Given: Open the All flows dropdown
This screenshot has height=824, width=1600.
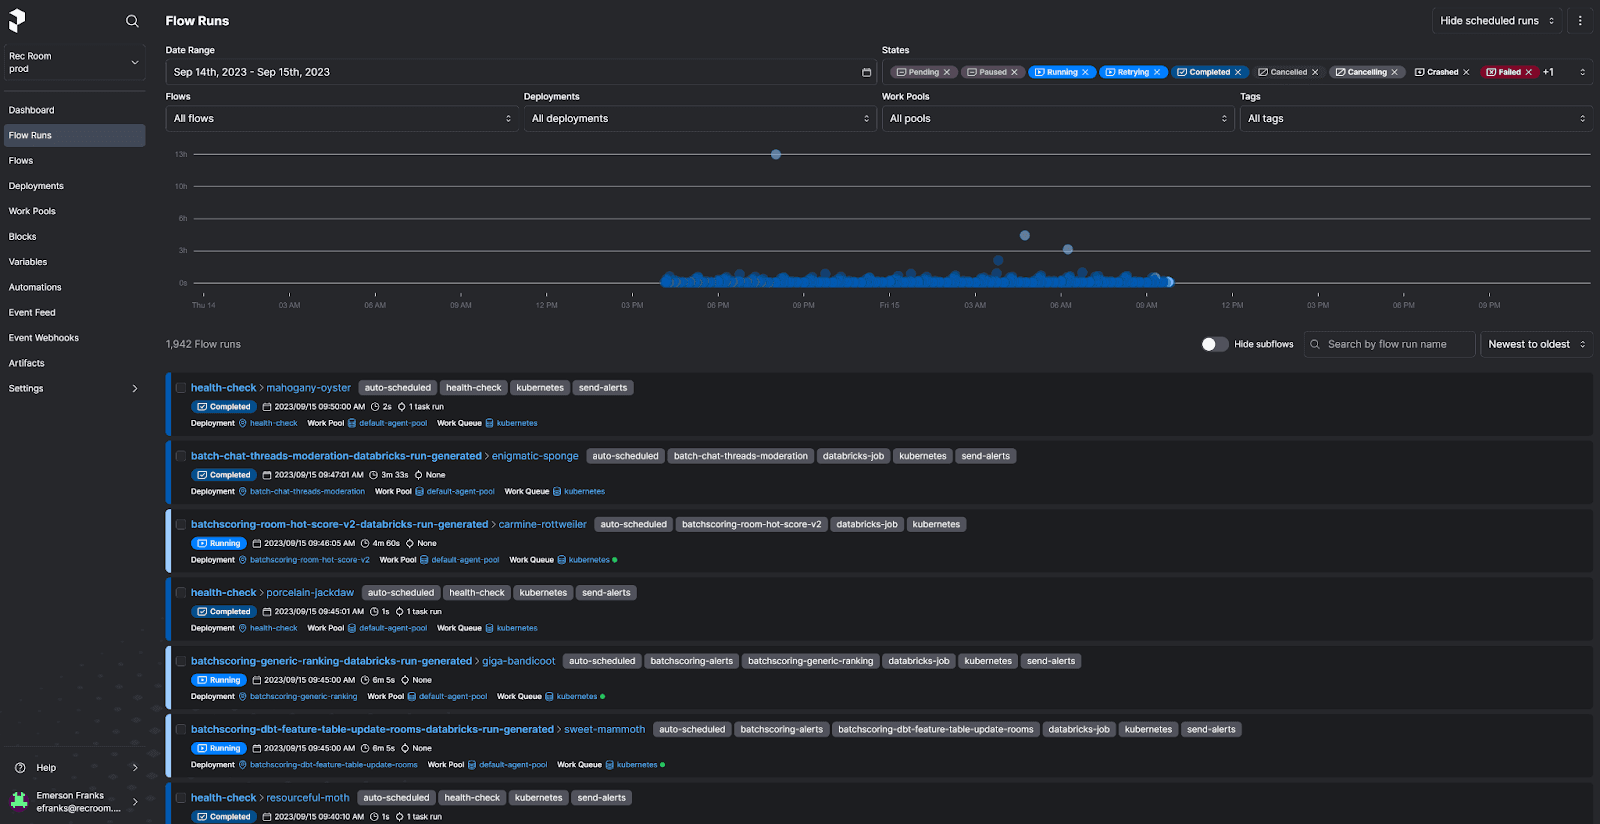Looking at the screenshot, I should 342,119.
